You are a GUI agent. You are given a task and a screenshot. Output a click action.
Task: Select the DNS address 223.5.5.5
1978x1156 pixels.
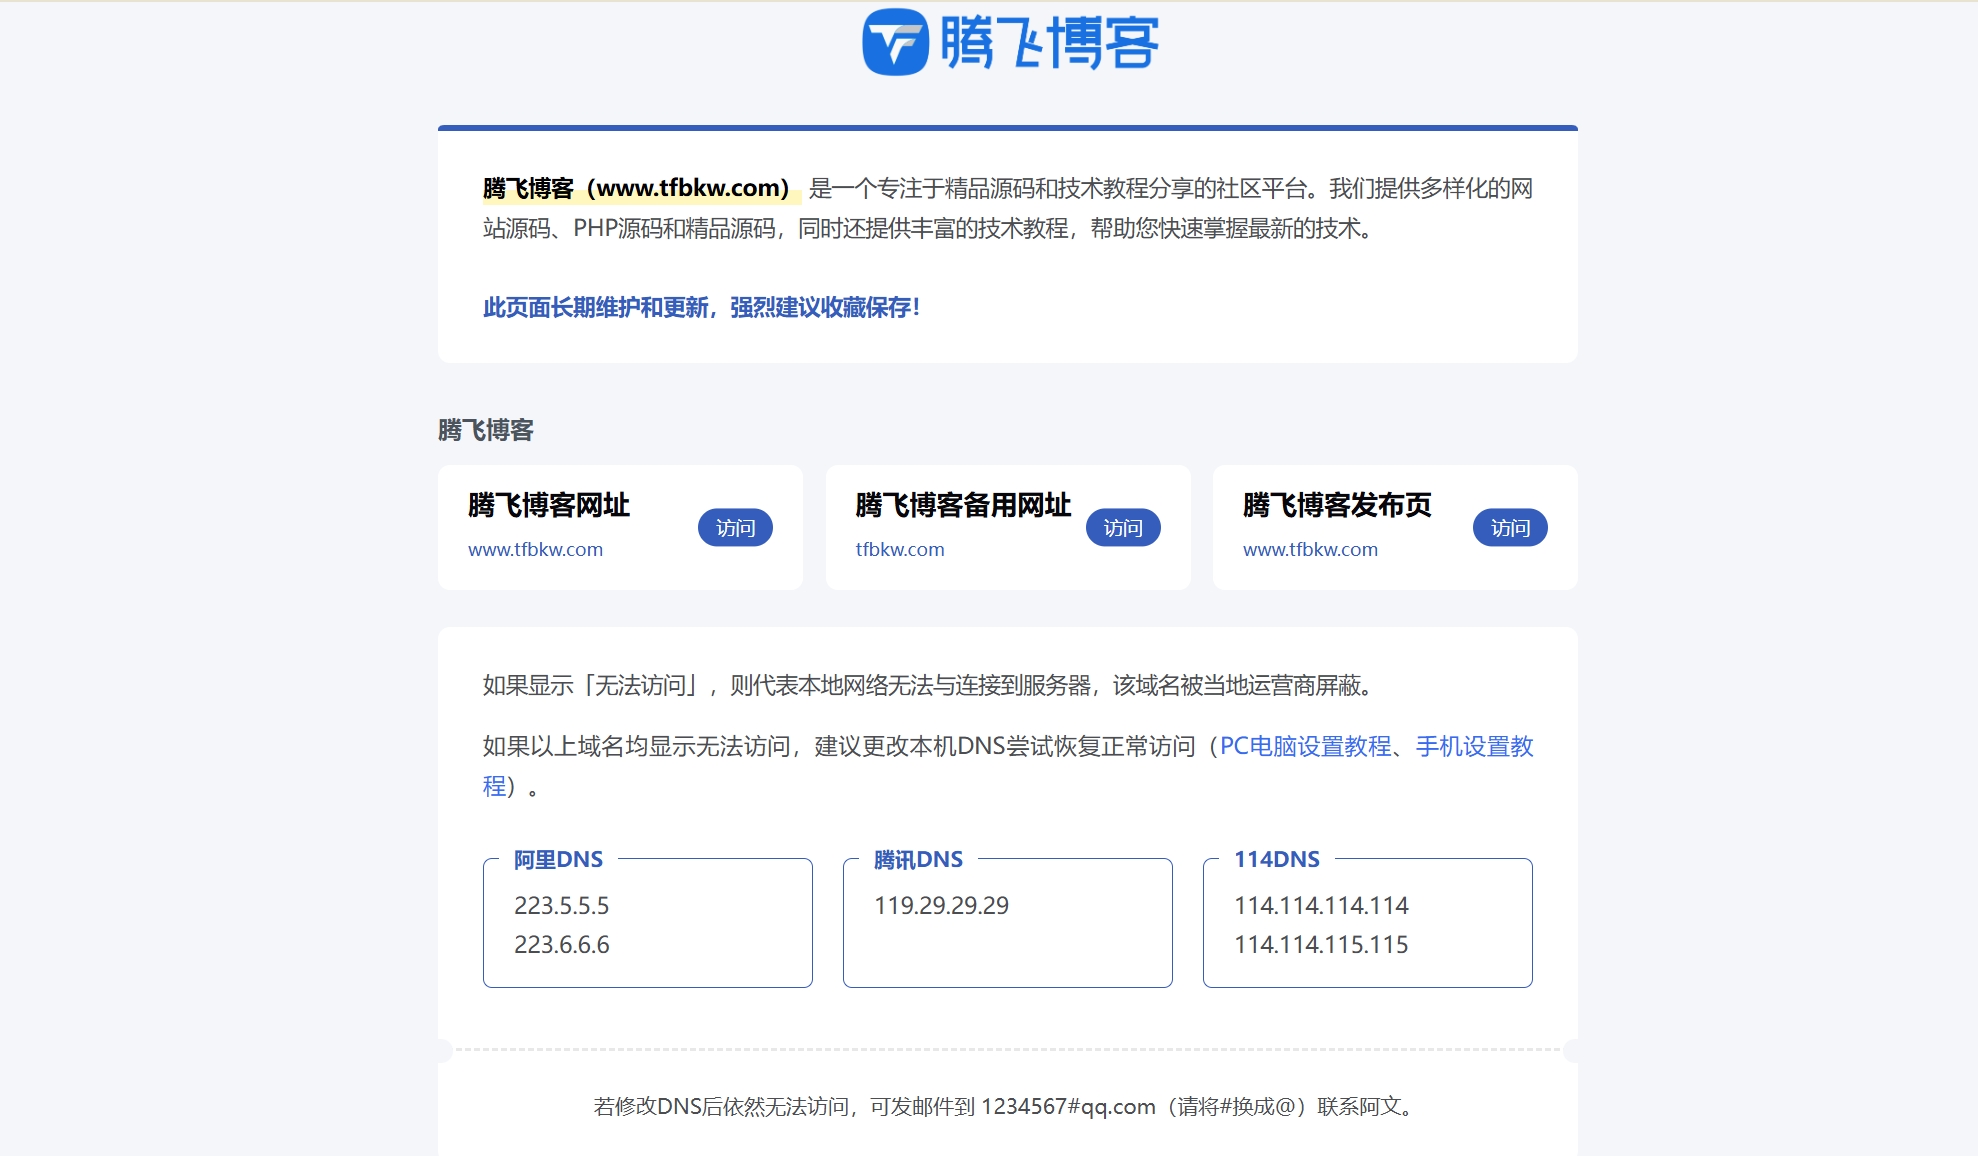[x=561, y=906]
